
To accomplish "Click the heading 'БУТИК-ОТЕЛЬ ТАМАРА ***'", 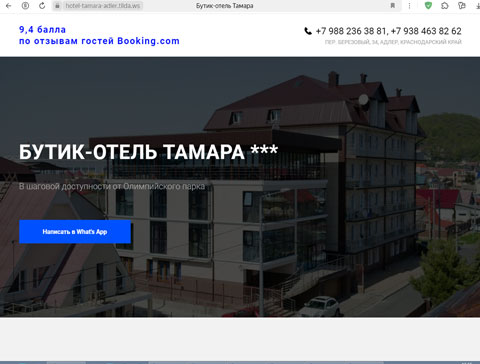I will click(149, 152).
